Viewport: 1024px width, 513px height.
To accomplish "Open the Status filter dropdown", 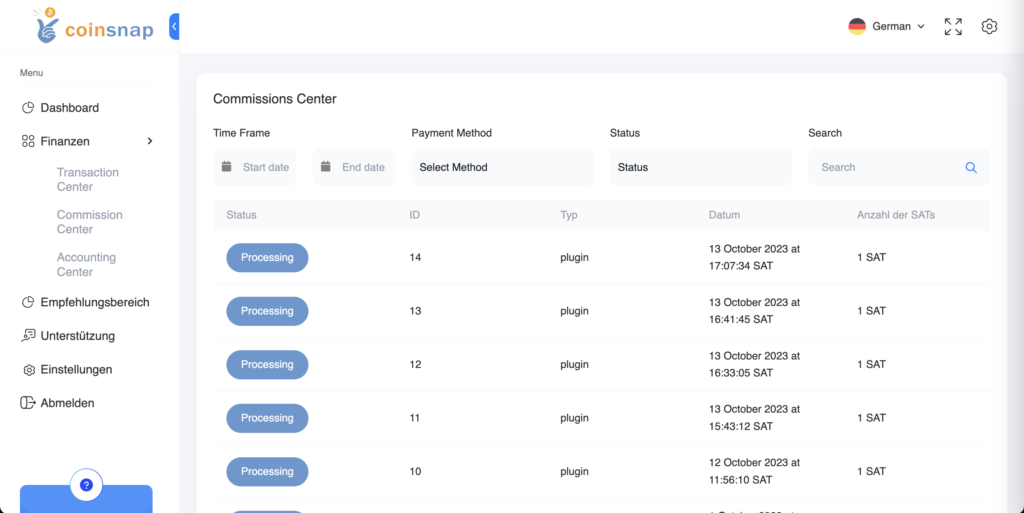I will (700, 168).
